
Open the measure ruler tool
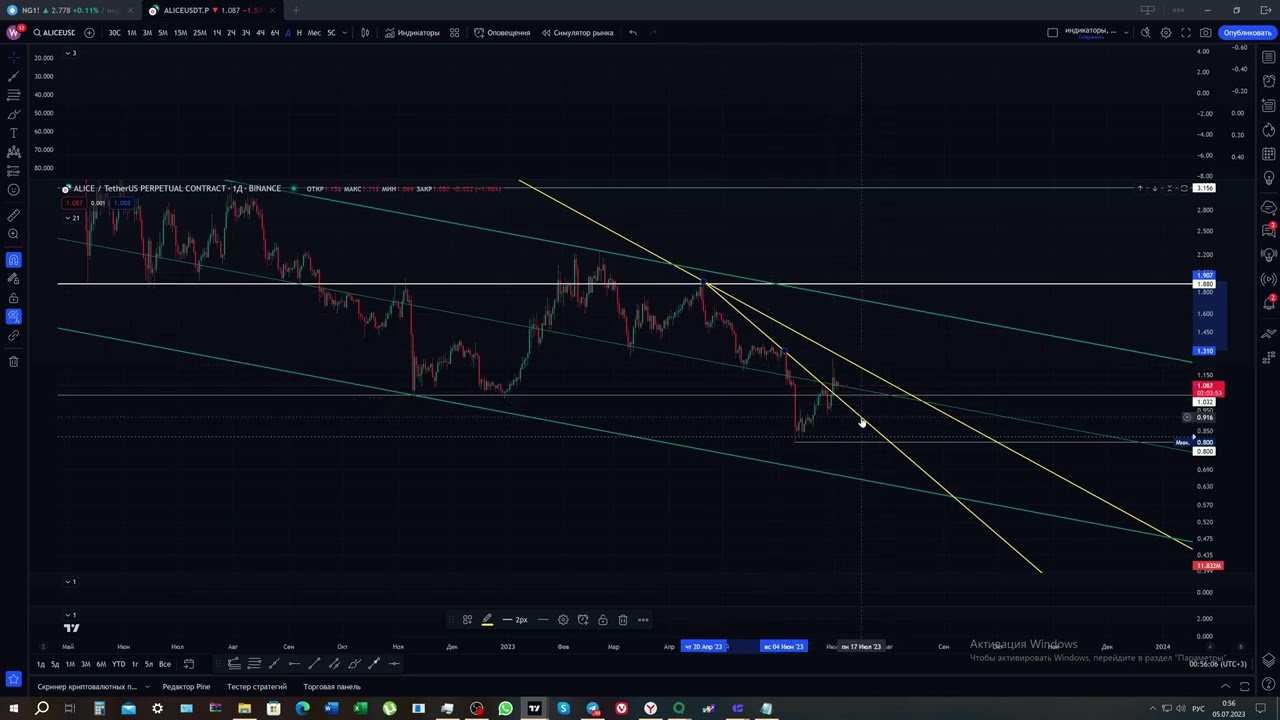click(x=14, y=215)
